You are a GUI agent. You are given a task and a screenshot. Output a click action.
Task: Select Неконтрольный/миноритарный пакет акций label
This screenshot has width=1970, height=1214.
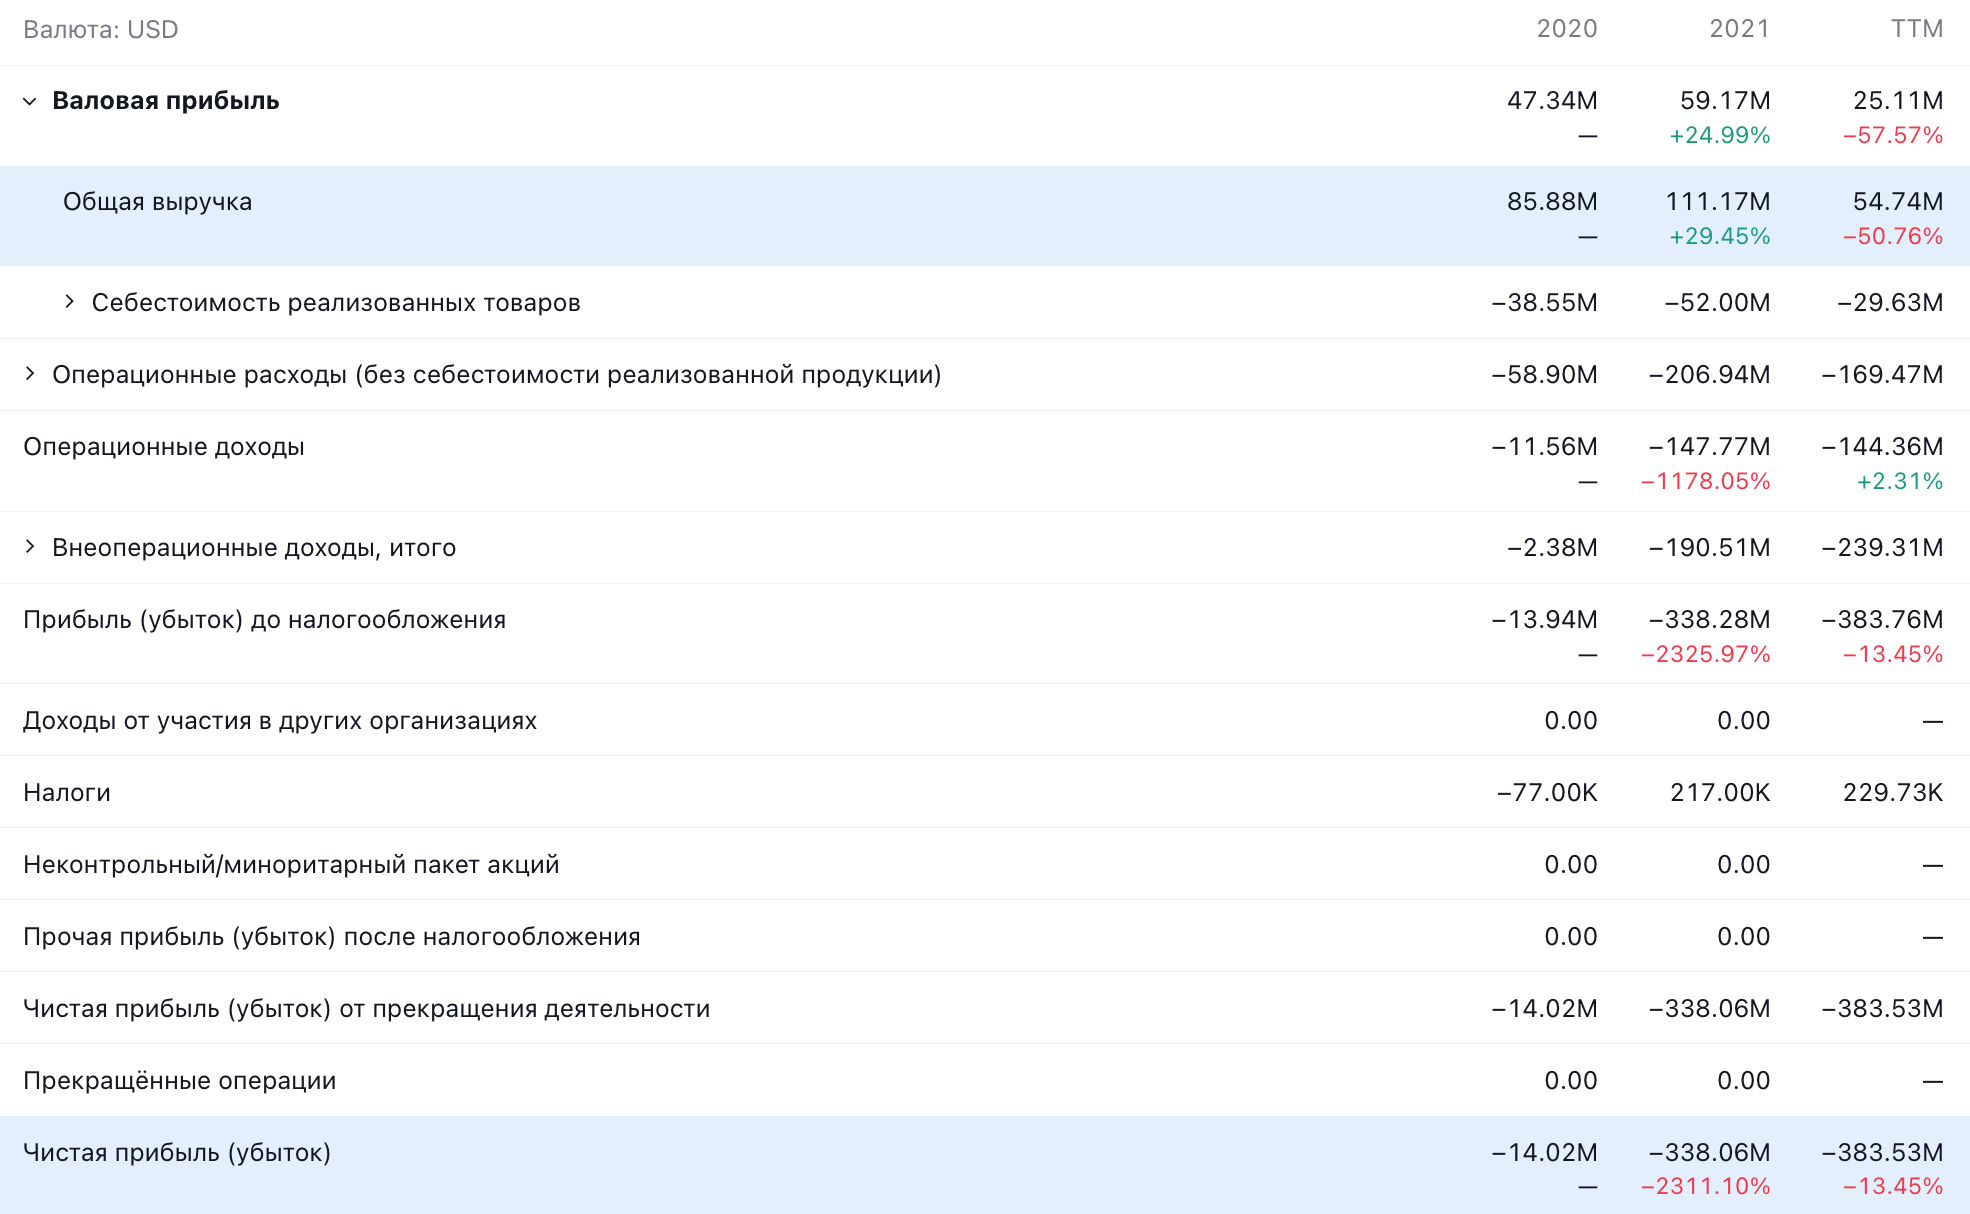tap(291, 865)
